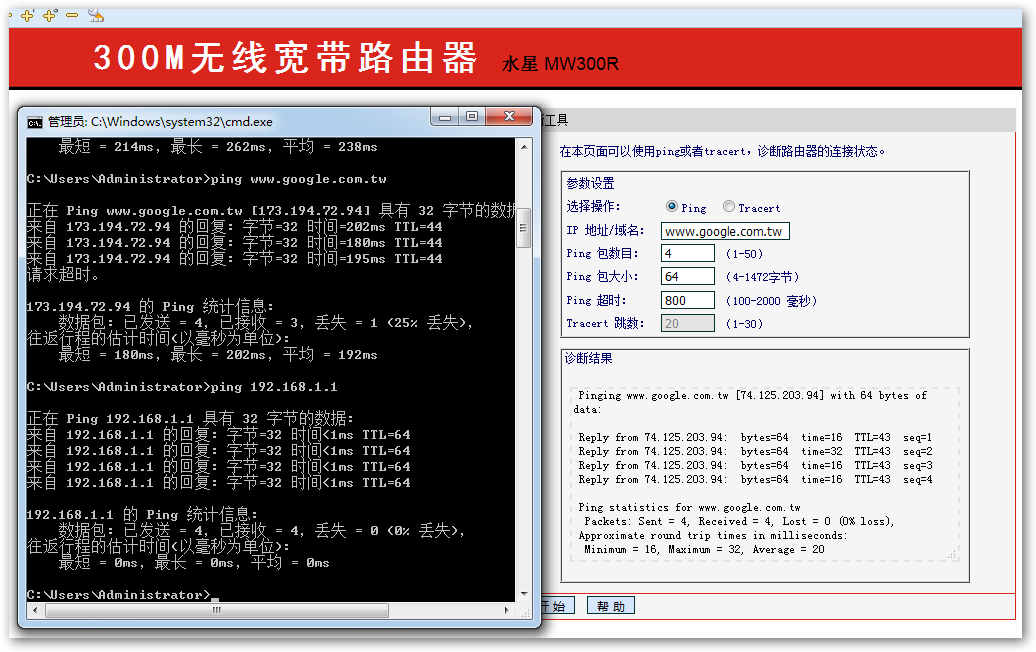Click the (4-1472字节) range hint text
Image resolution: width=1036 pixels, height=652 pixels.
coord(762,277)
